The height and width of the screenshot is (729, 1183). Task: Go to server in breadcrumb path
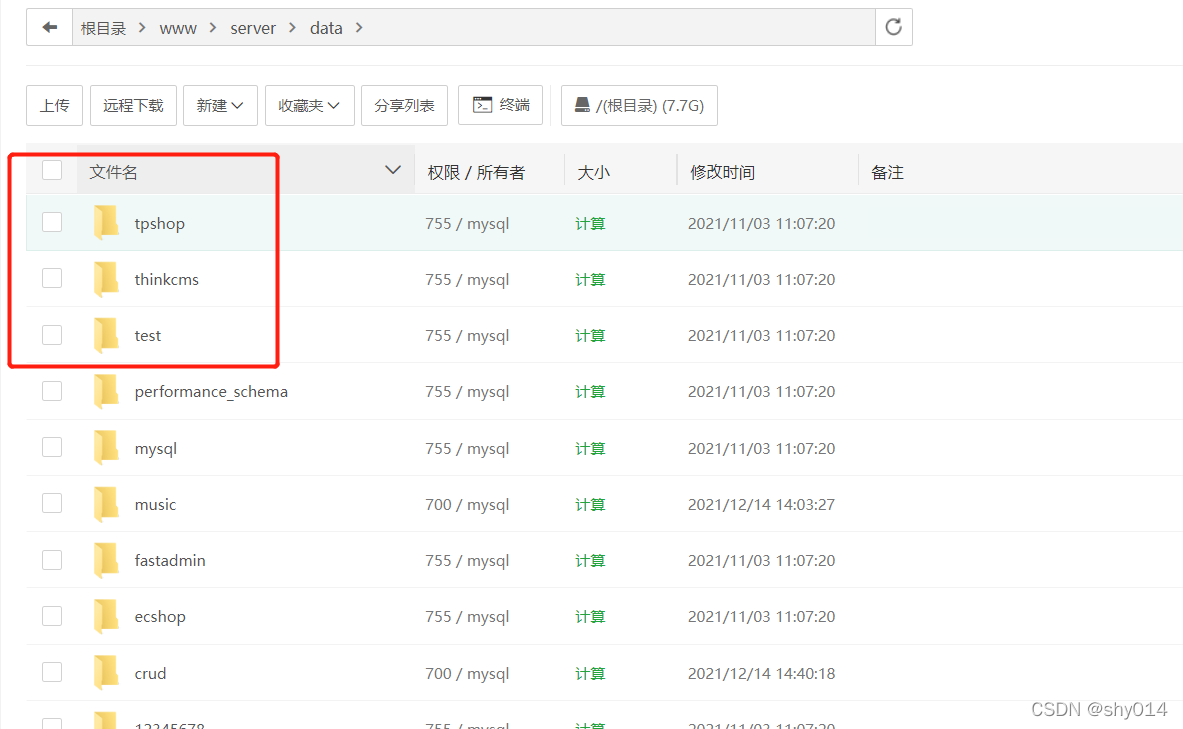tap(253, 29)
